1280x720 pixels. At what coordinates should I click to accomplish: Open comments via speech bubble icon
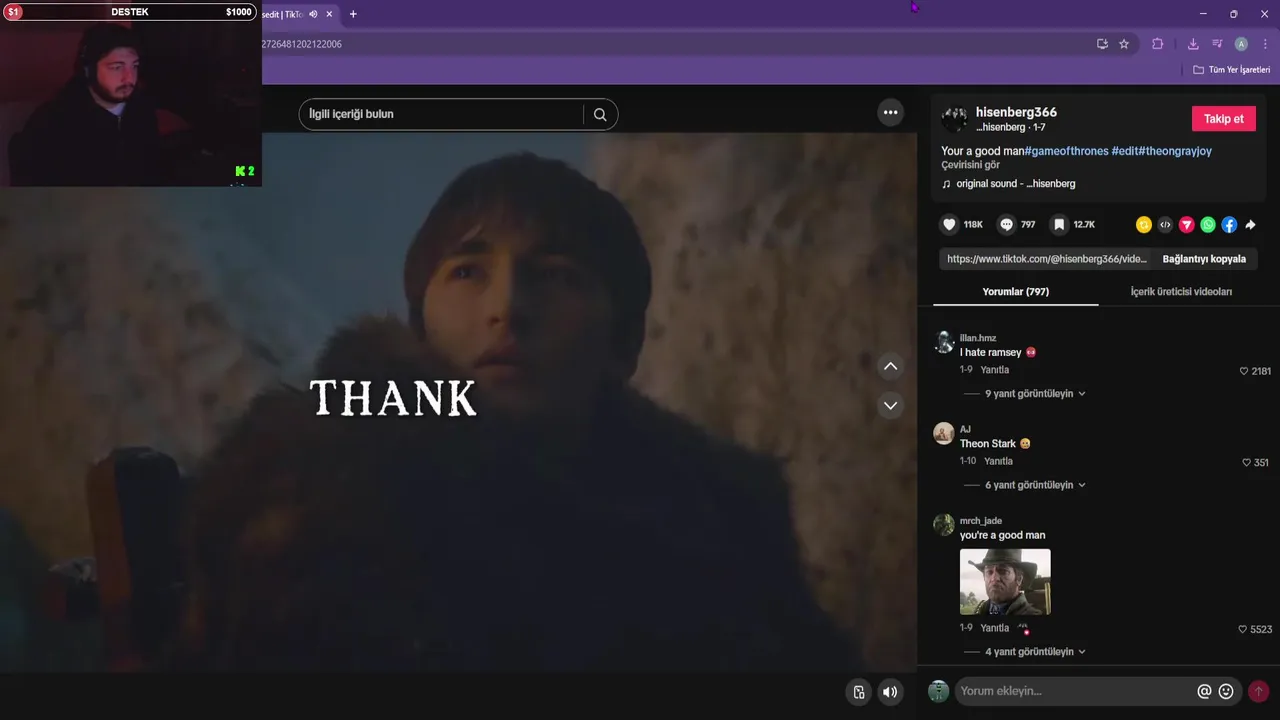click(x=1007, y=225)
